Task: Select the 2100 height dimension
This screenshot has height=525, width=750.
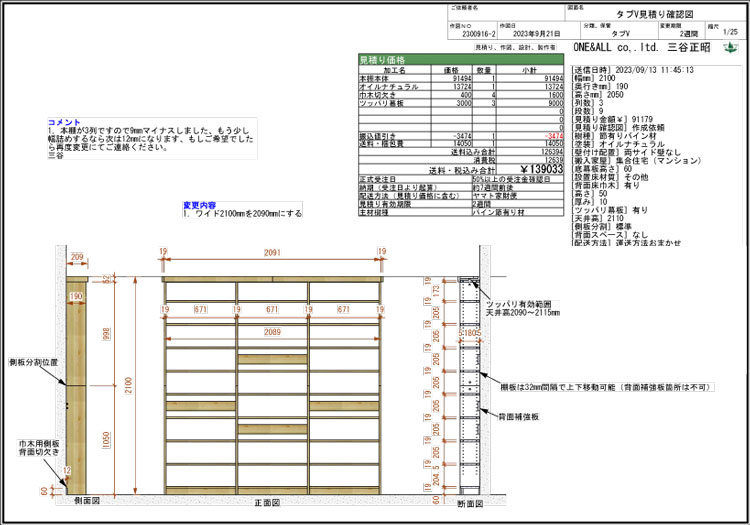Action: pos(128,385)
